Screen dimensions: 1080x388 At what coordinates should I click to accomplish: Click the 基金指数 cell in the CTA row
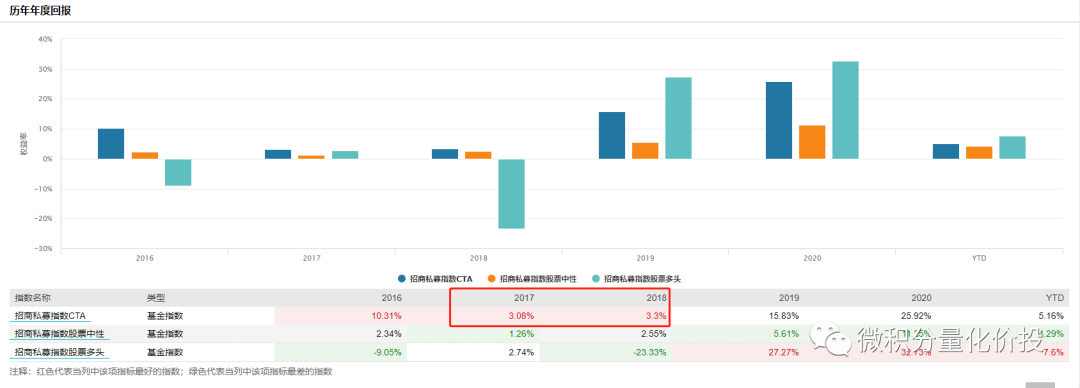(165, 316)
